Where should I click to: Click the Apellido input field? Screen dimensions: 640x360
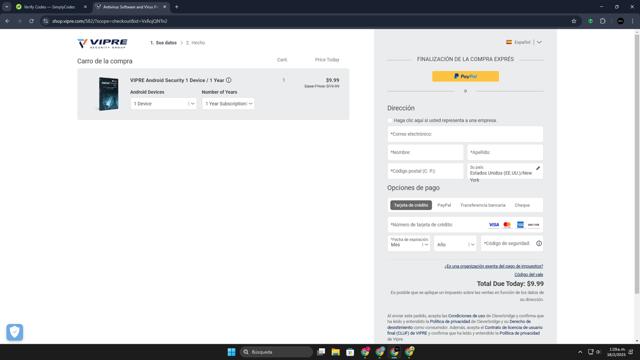505,152
